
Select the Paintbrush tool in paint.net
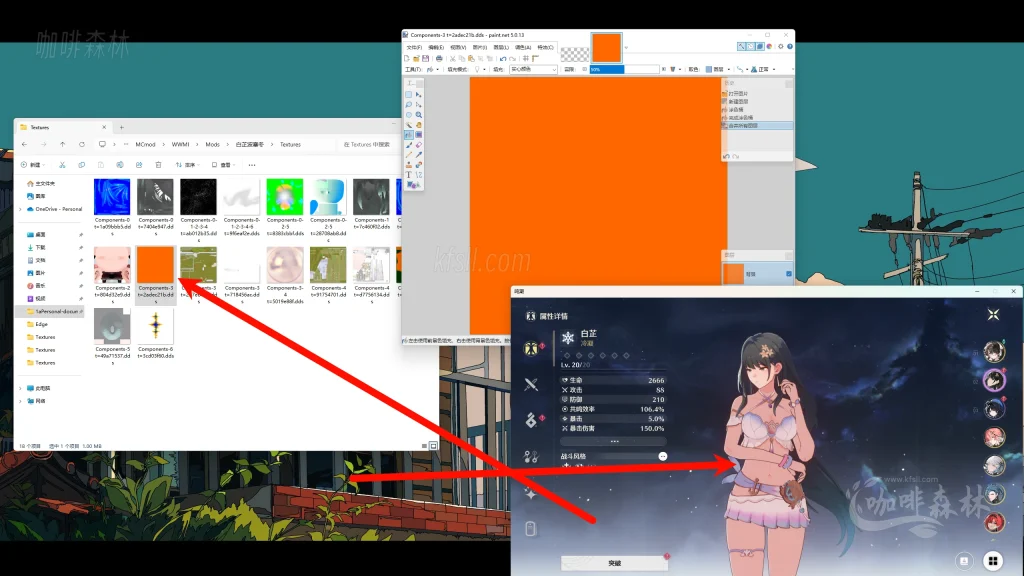(409, 145)
